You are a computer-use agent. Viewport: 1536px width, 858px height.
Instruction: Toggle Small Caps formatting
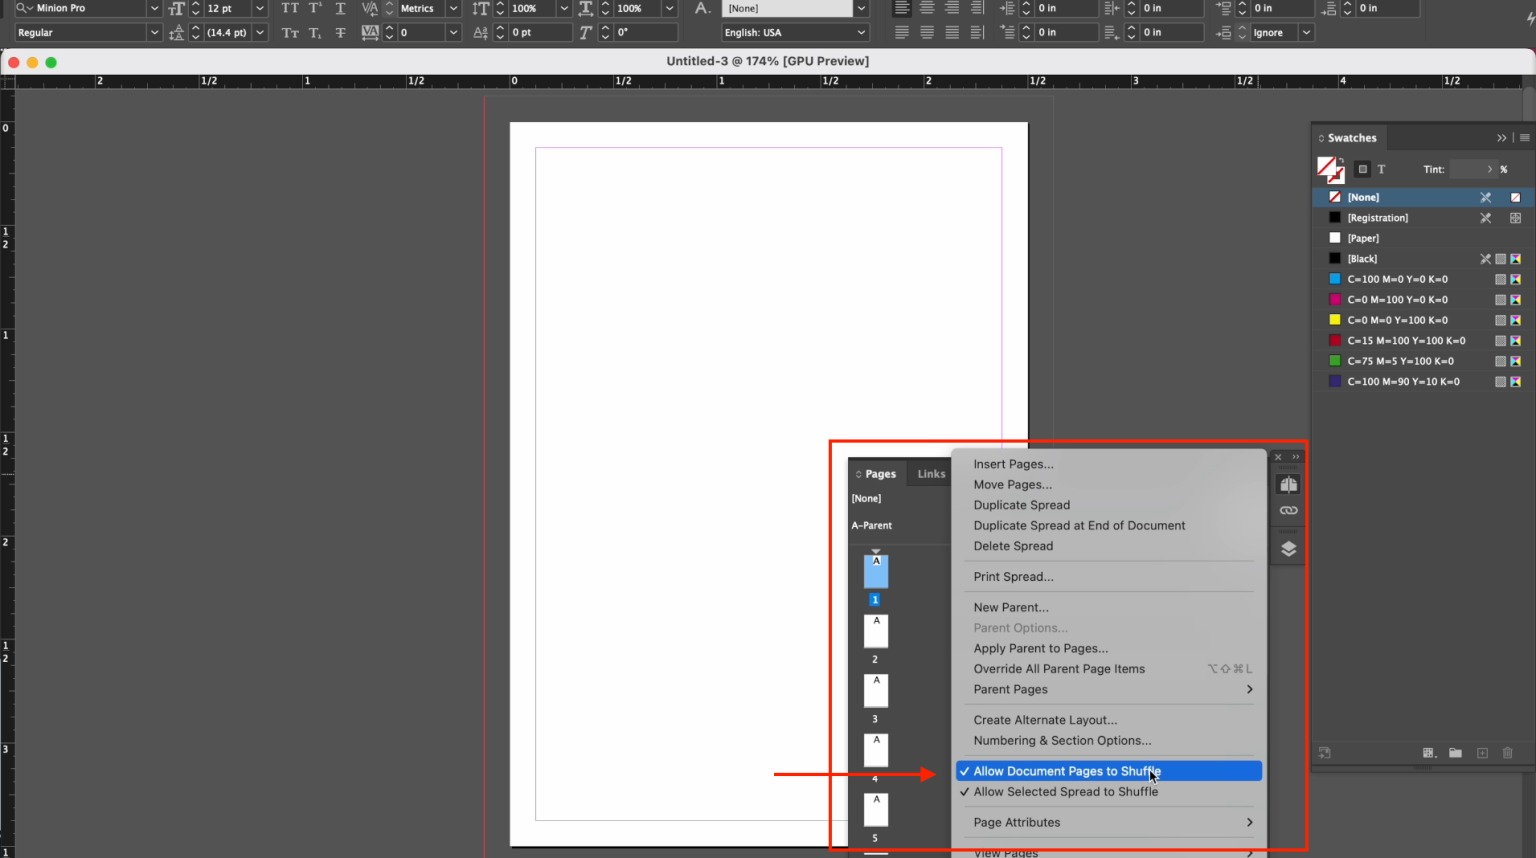pyautogui.click(x=289, y=32)
